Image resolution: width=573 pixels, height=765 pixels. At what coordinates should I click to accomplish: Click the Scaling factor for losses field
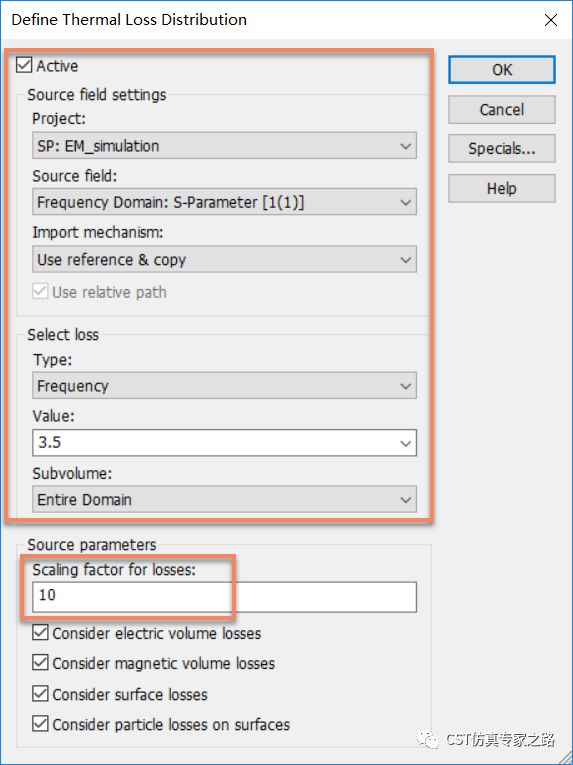pos(225,596)
